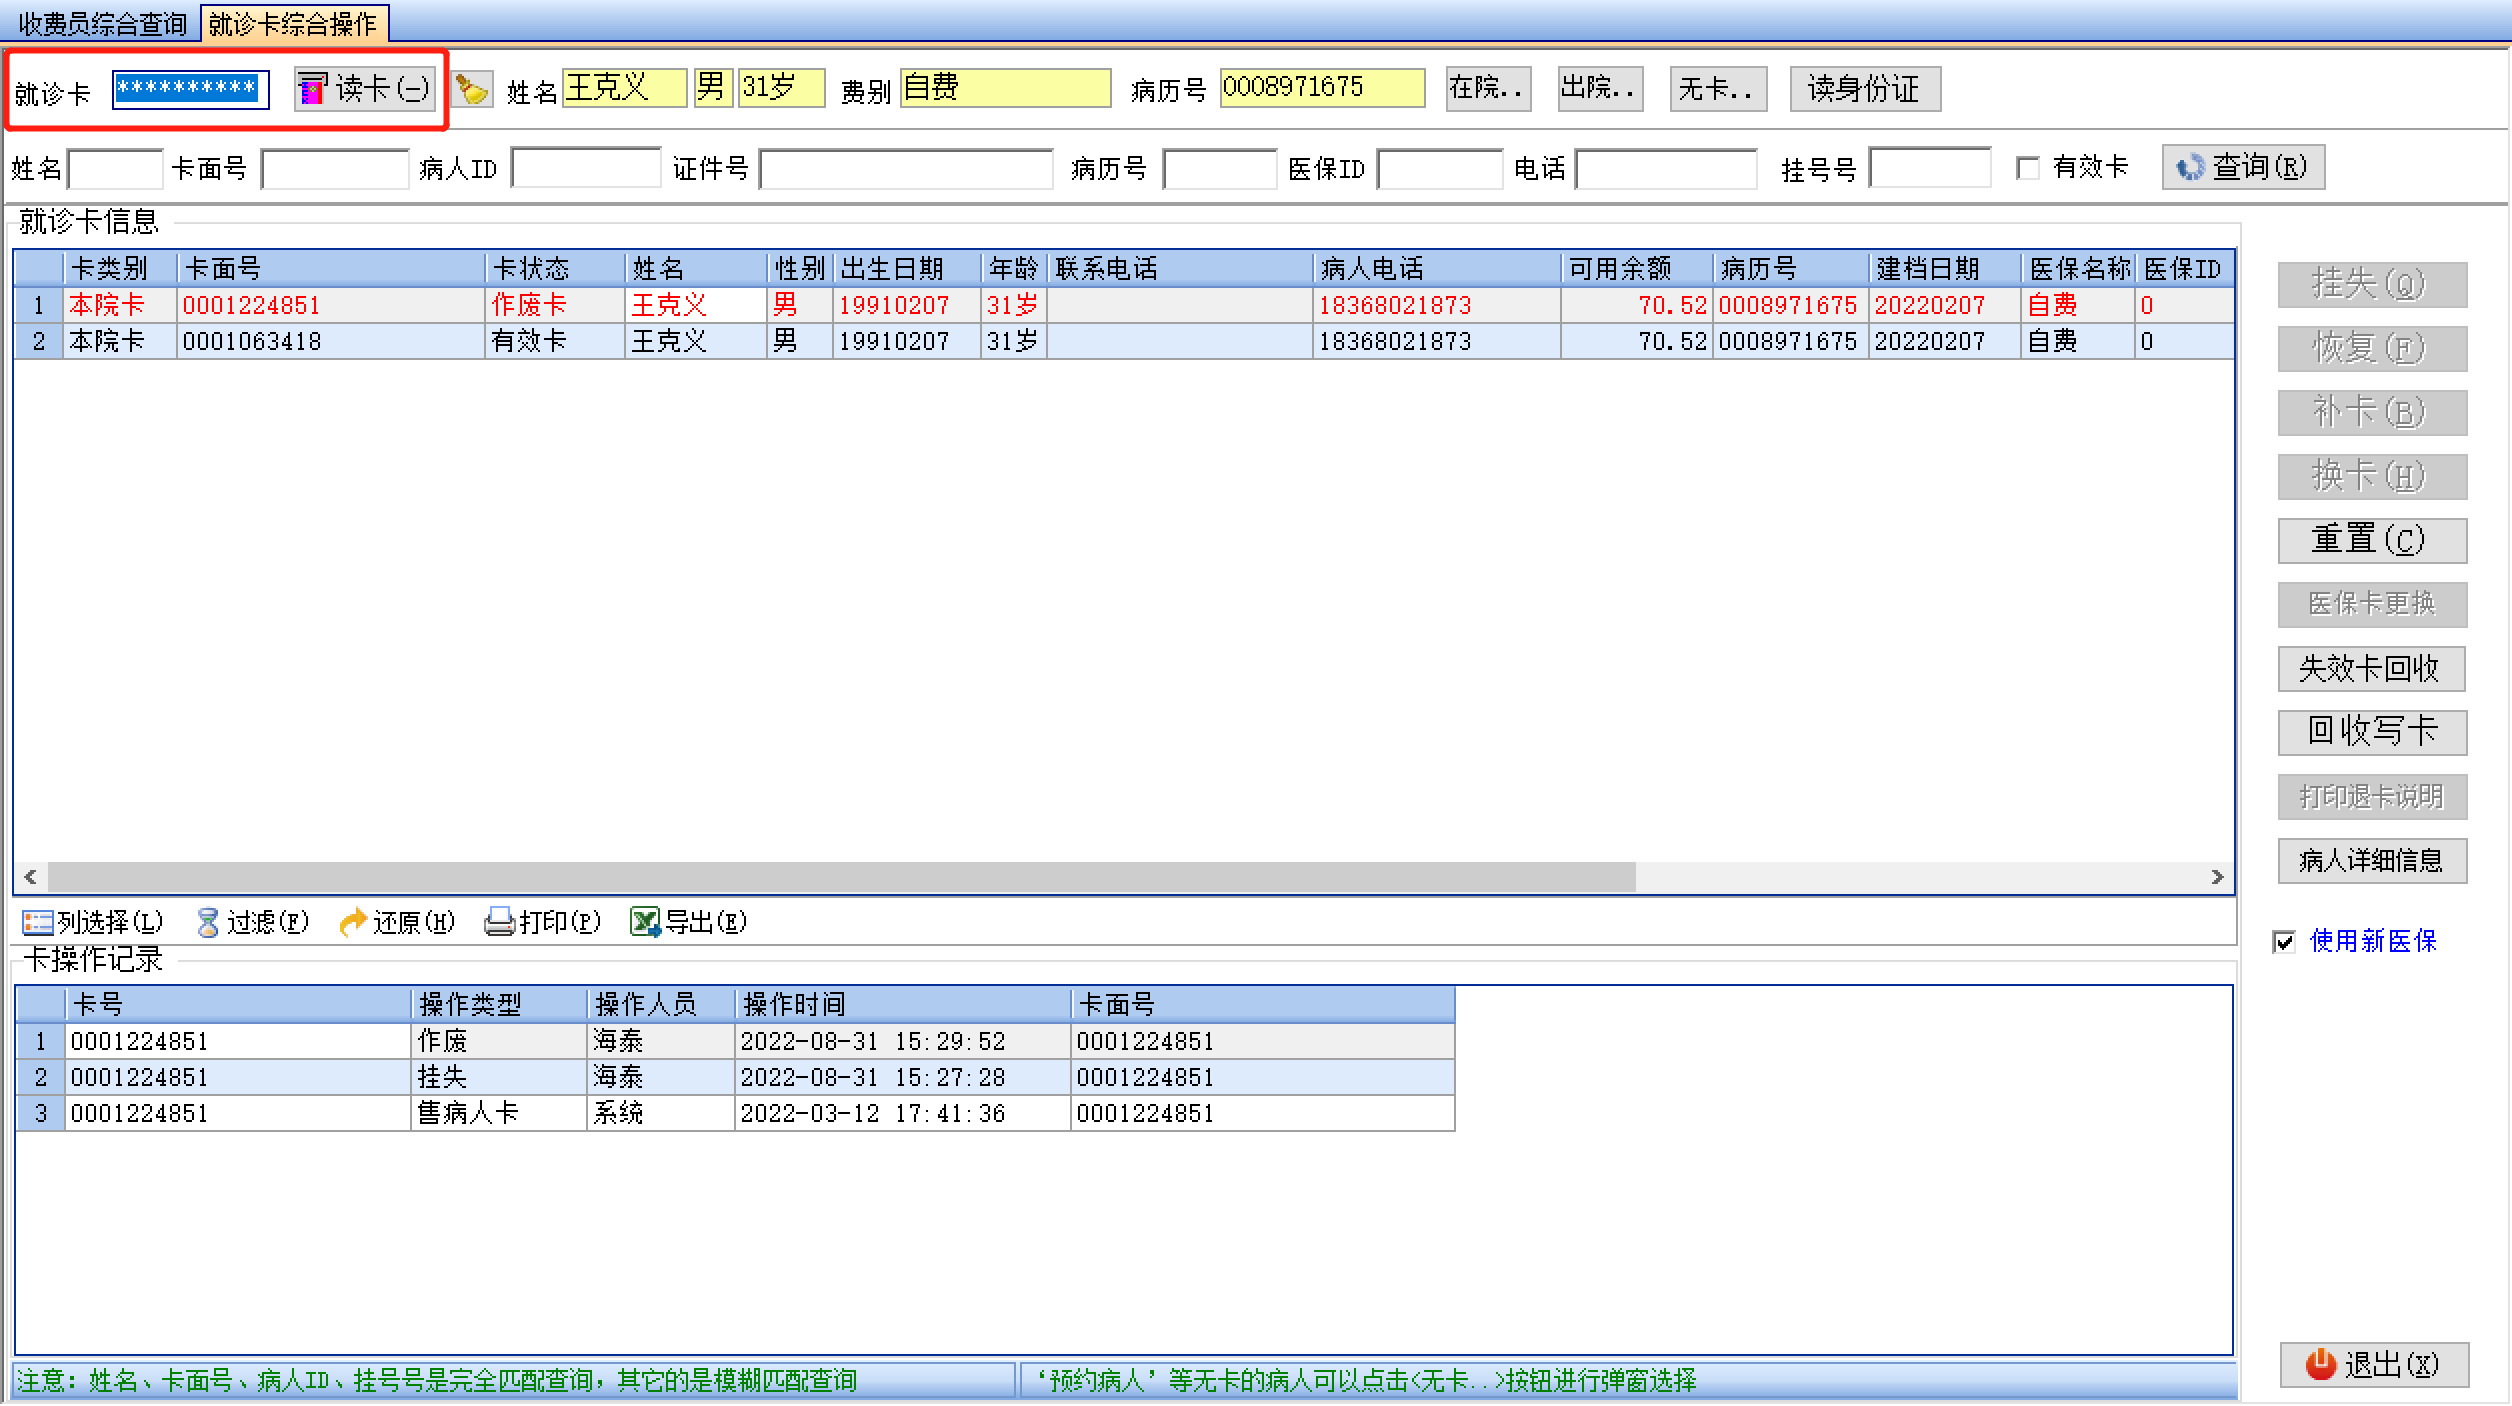The height and width of the screenshot is (1406, 2512).
Task: Click the horizontal scrollbar right arrow
Action: (x=2217, y=877)
